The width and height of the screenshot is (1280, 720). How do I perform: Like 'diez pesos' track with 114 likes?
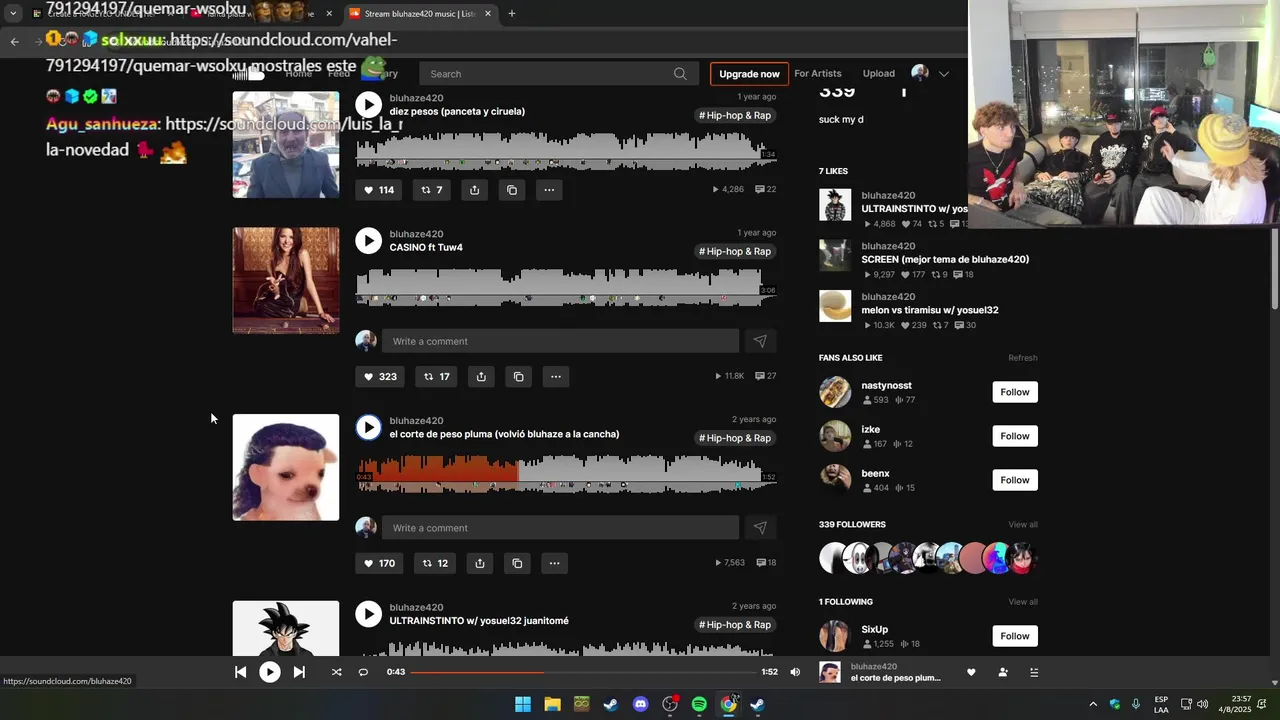pyautogui.click(x=379, y=190)
